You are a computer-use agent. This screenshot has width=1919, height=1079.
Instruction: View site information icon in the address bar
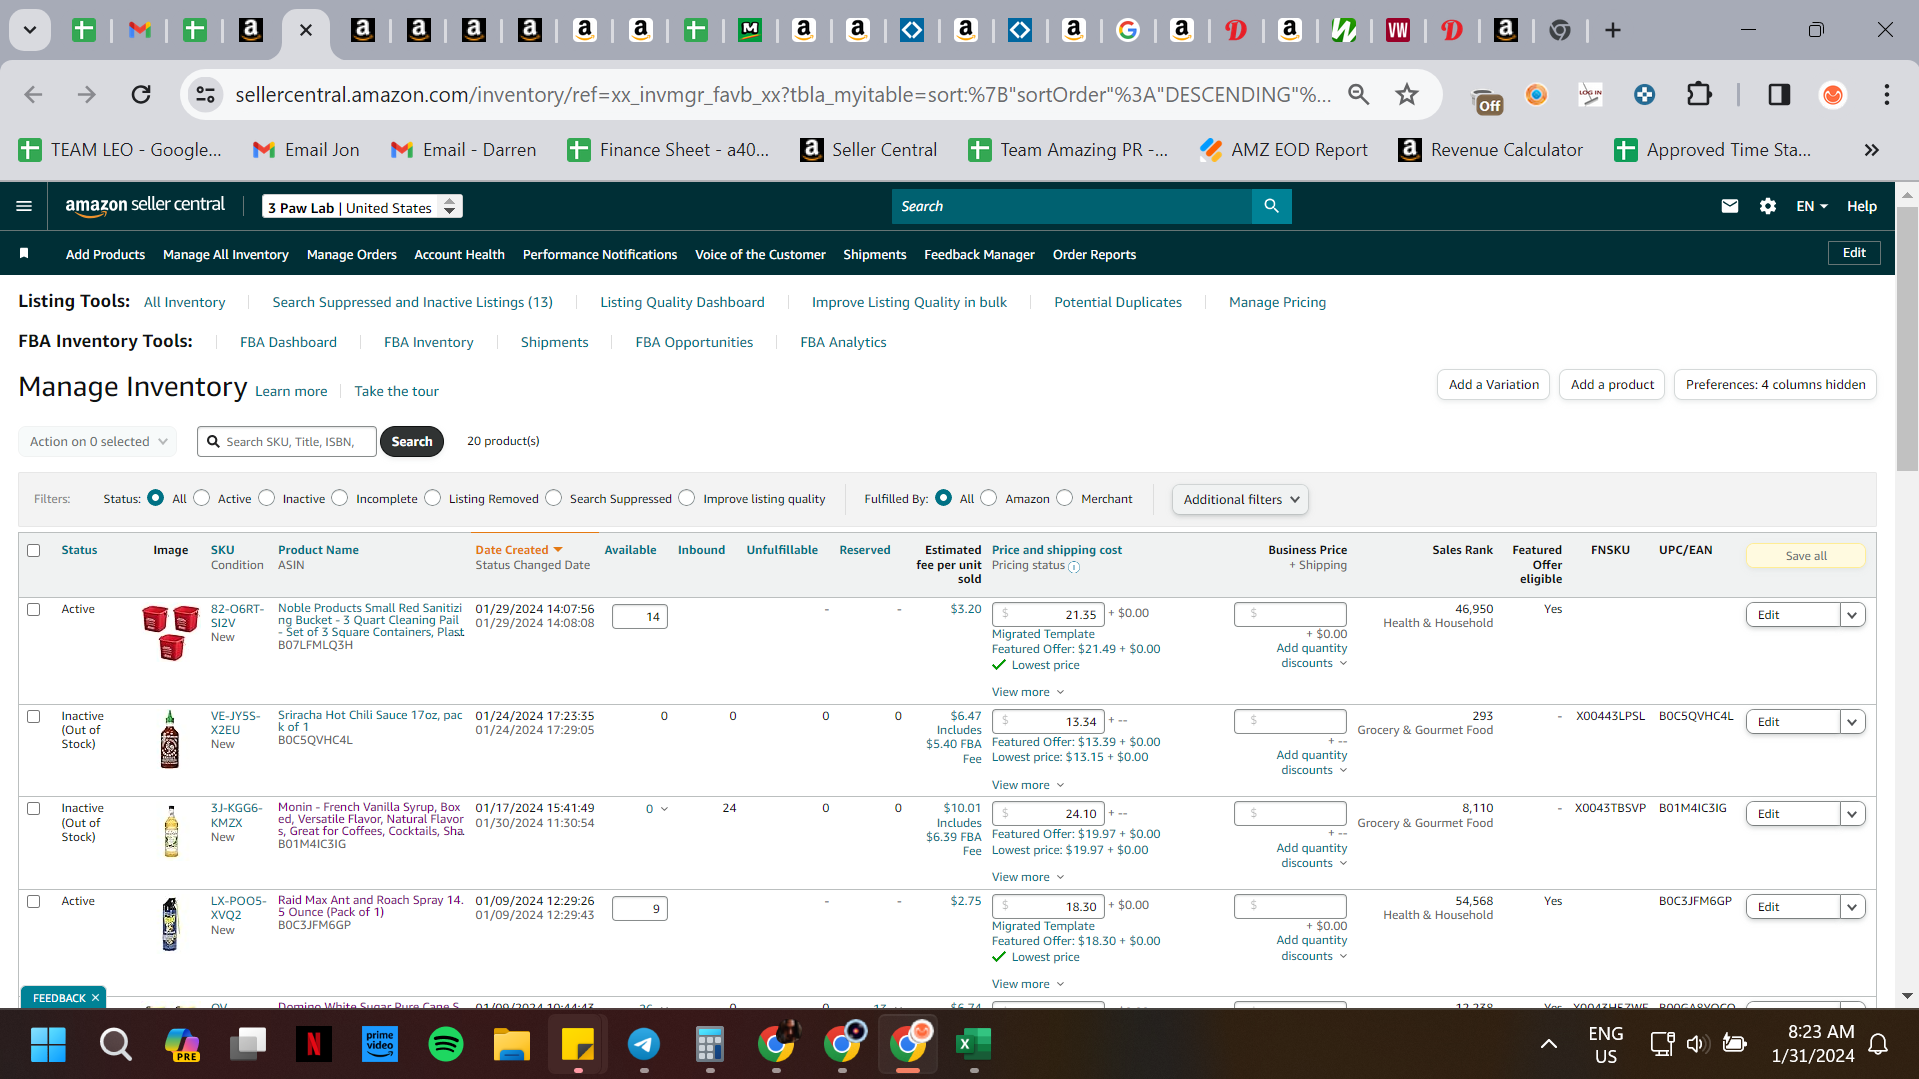click(205, 94)
